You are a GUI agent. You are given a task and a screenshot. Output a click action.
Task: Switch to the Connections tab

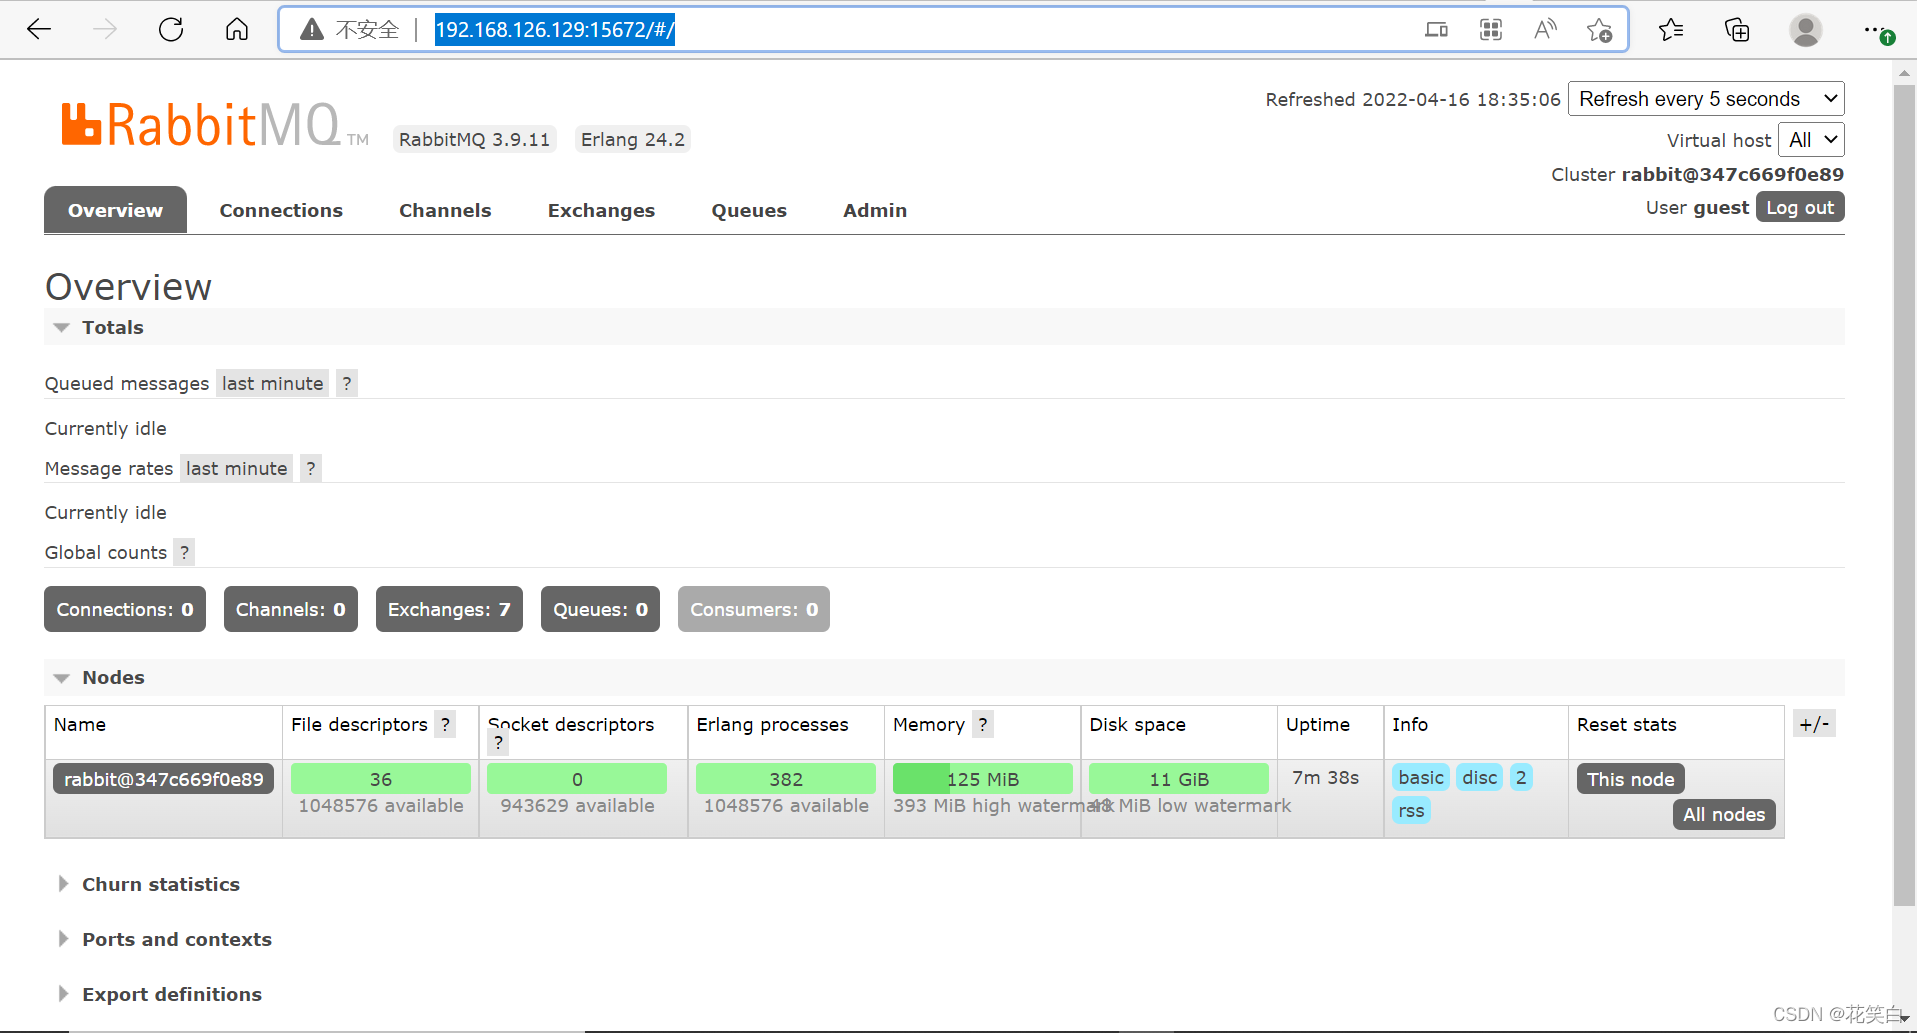tap(281, 210)
